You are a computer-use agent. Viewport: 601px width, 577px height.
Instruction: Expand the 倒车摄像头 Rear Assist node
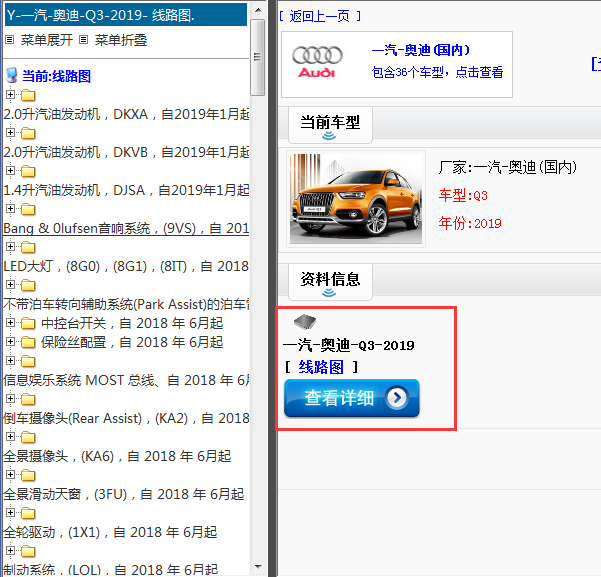(10, 399)
